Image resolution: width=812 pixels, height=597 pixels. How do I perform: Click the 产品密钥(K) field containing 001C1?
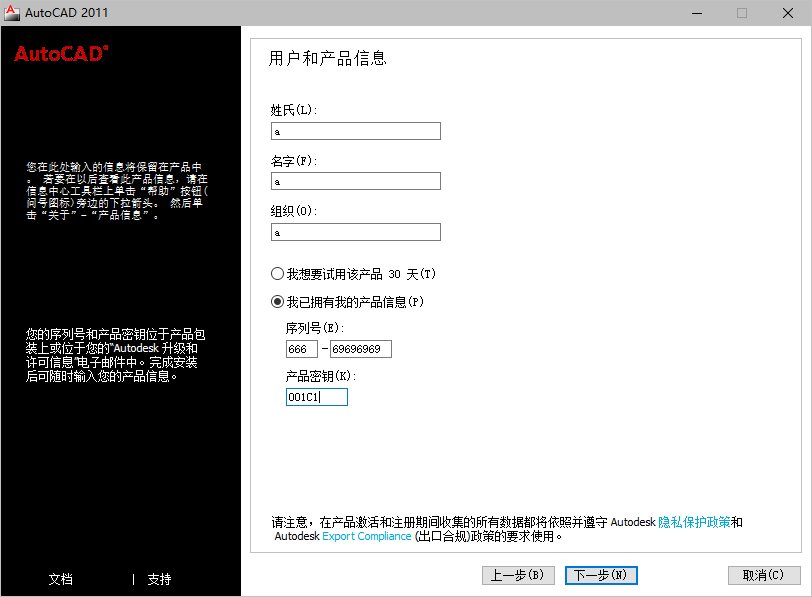click(316, 396)
